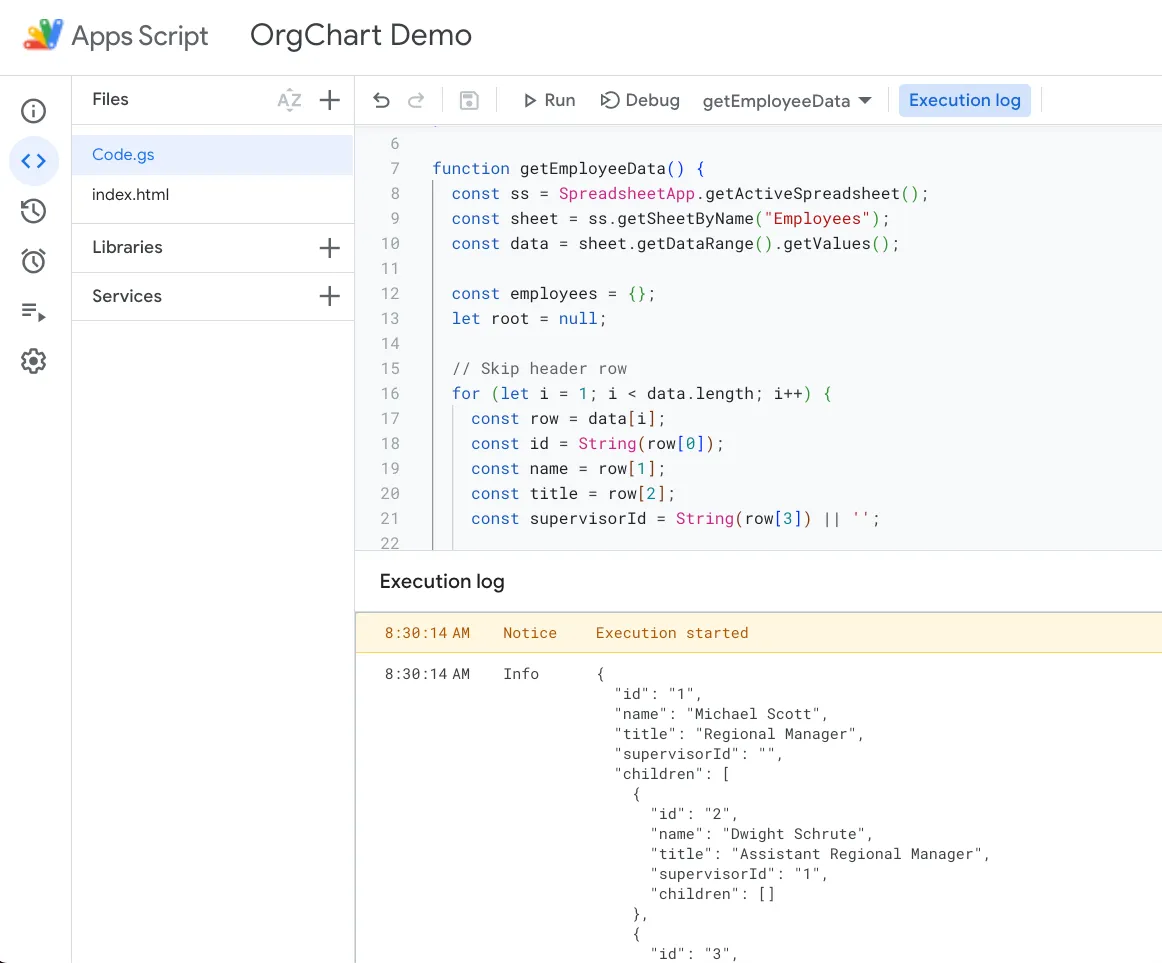
Task: Select the Code.gs file
Action: coord(123,155)
